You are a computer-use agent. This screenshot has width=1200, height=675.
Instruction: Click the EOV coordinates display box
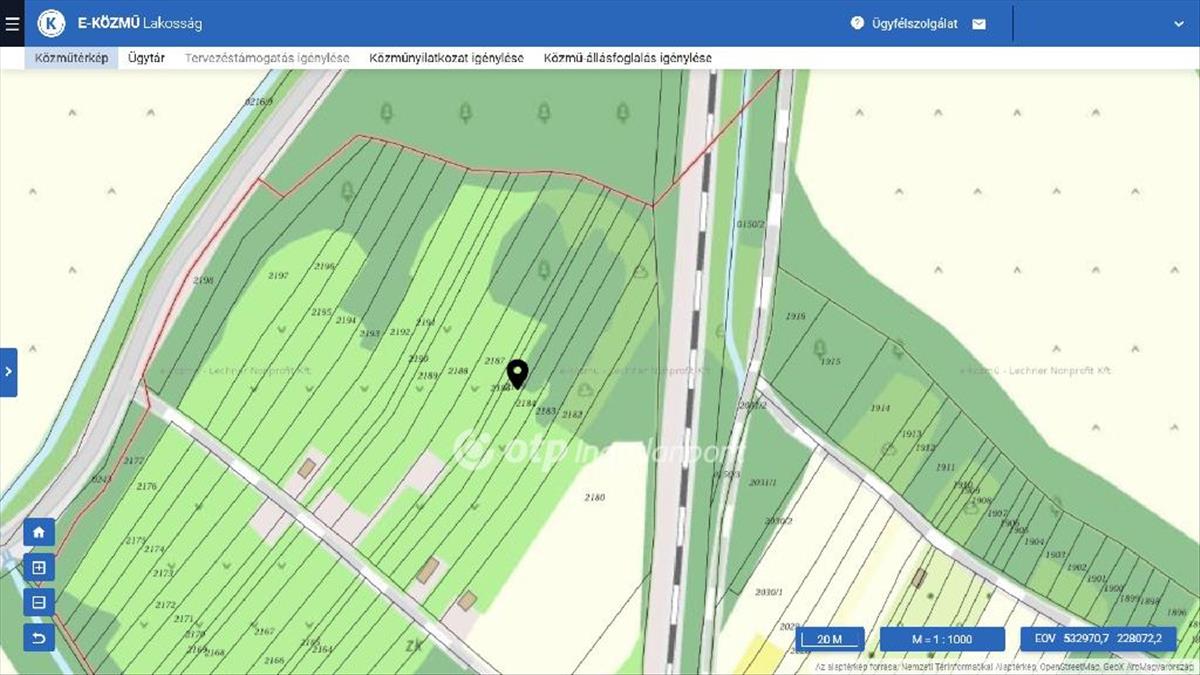pos(1097,639)
